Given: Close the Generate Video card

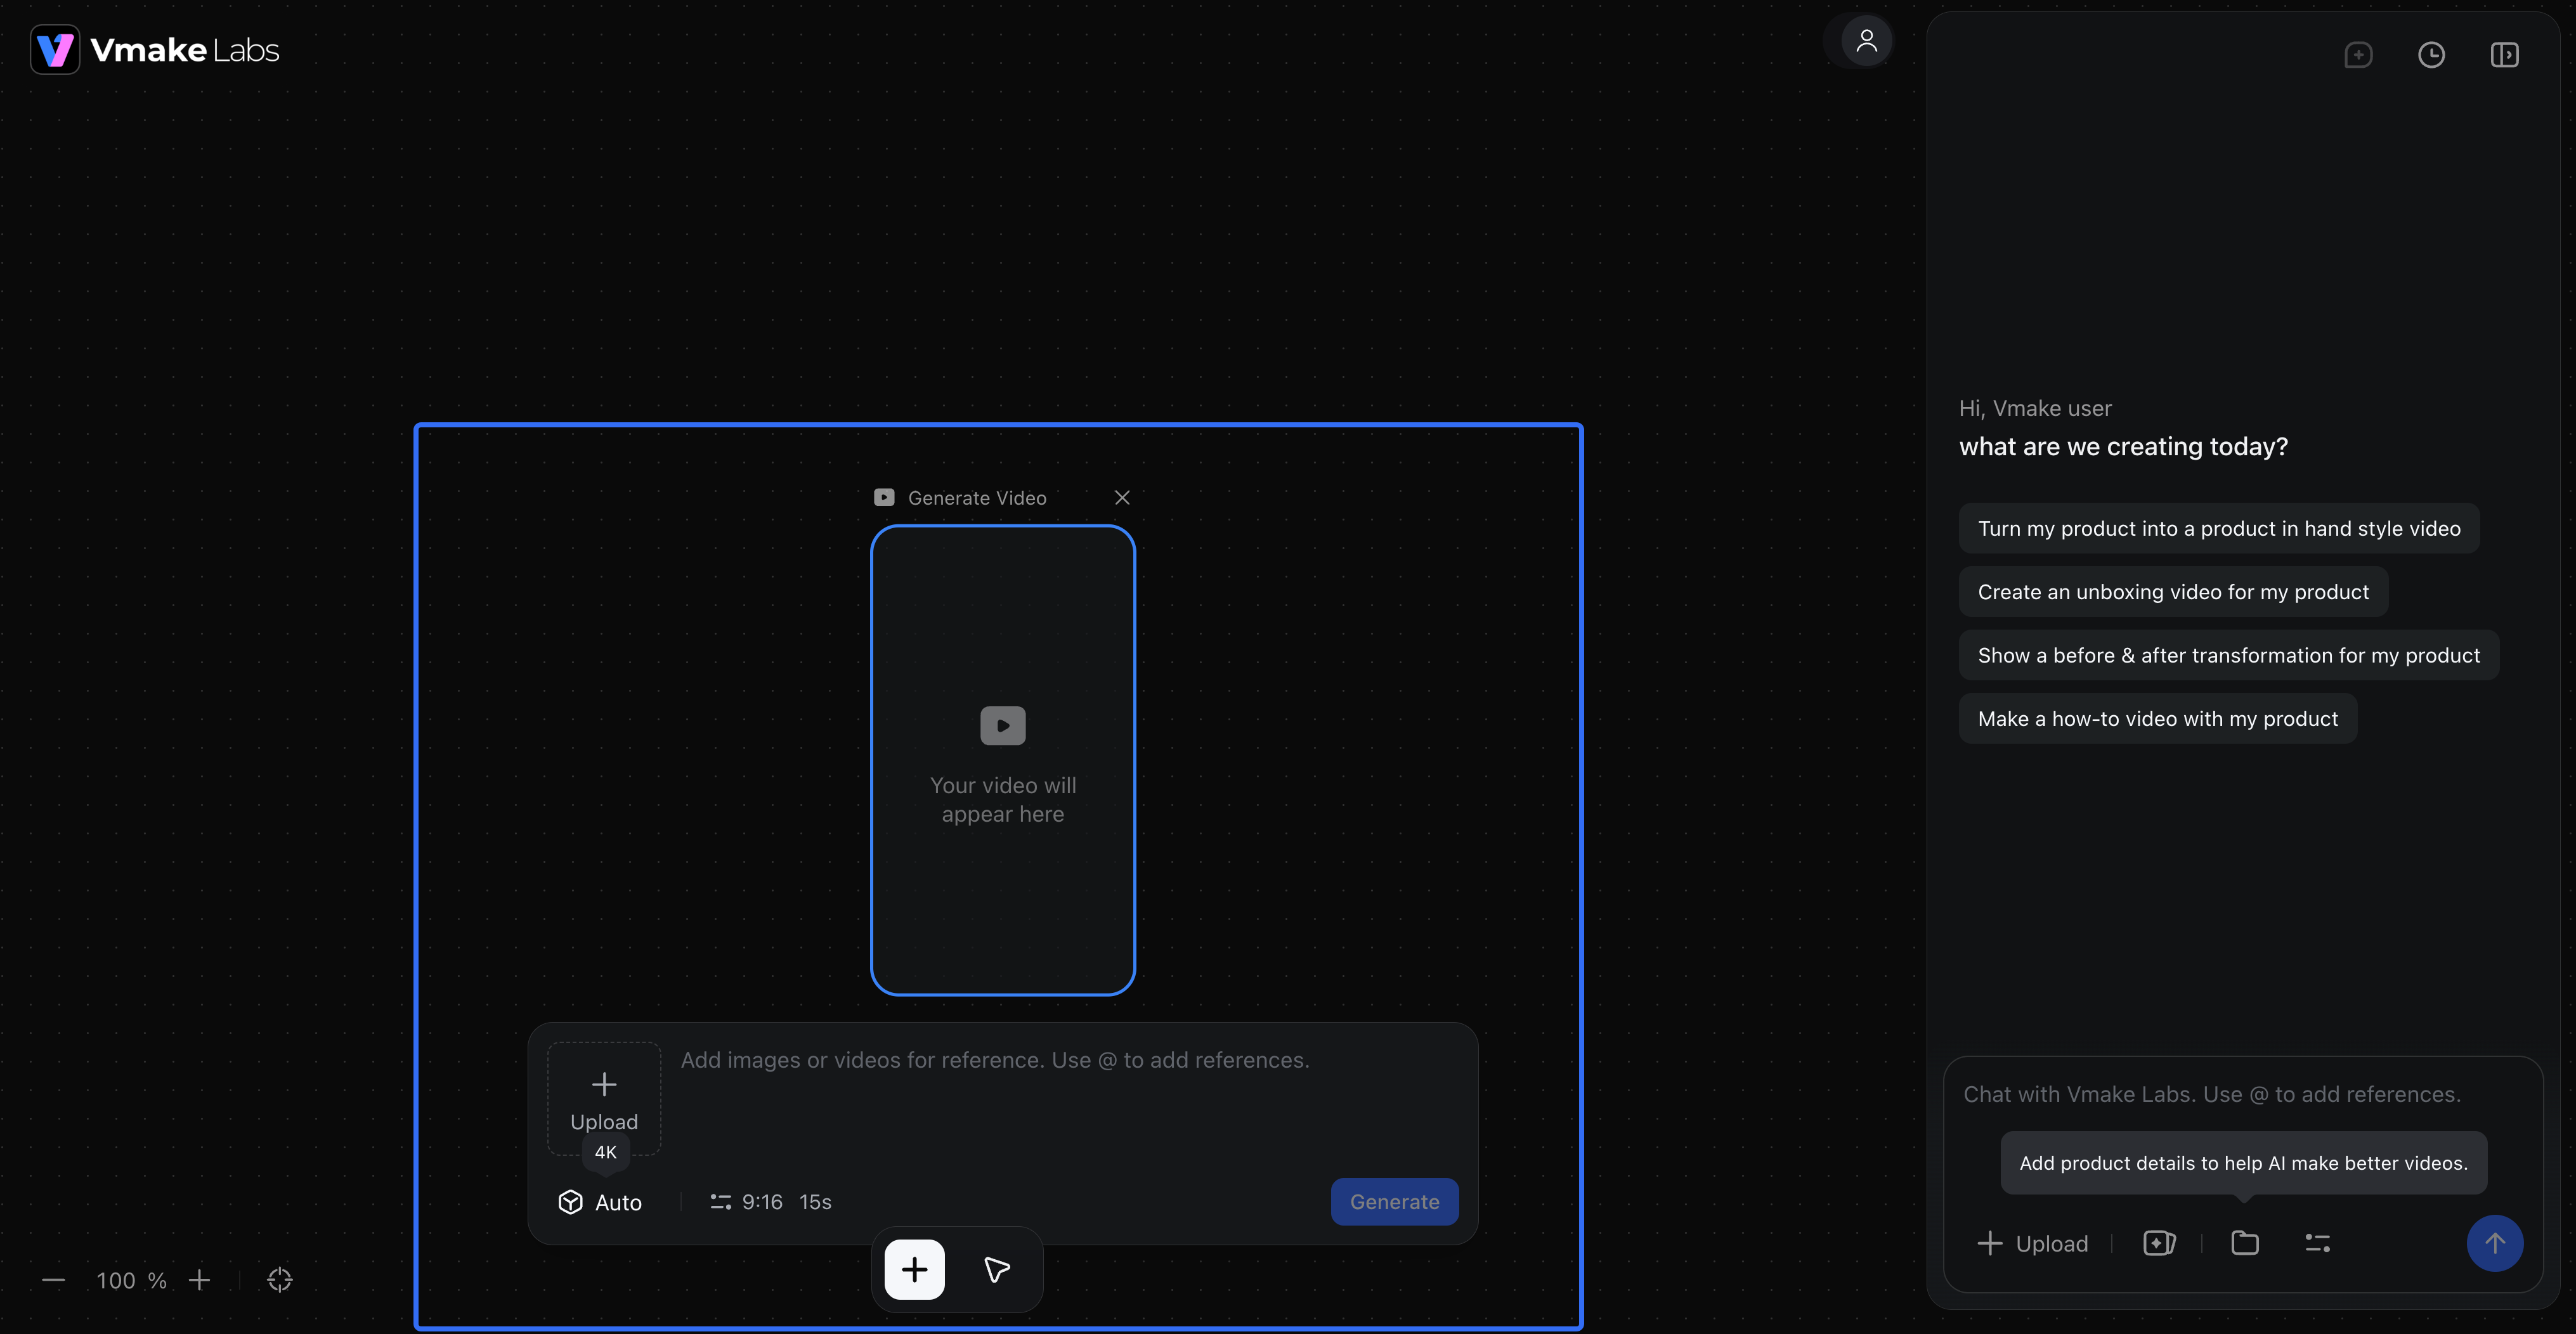Looking at the screenshot, I should pos(1122,497).
